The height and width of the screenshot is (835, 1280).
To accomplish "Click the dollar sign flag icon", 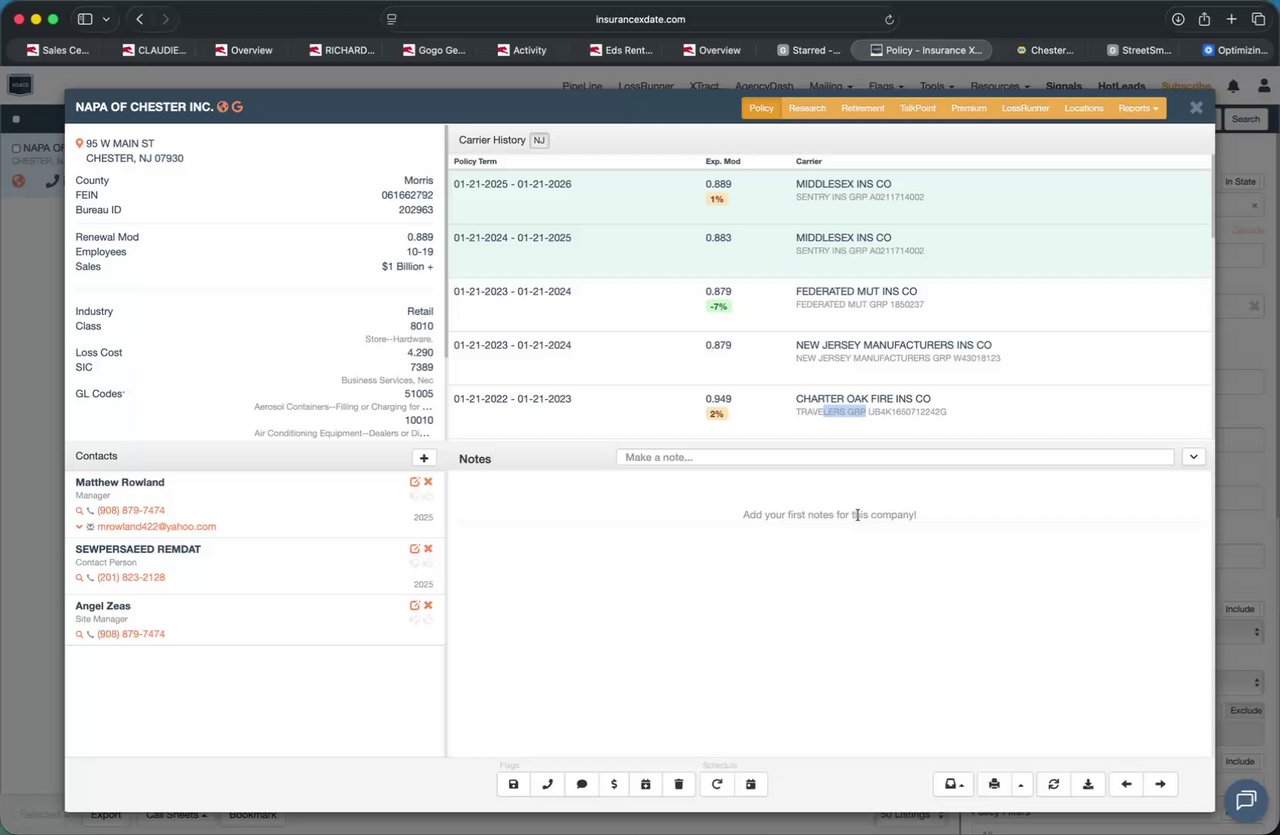I will coord(614,784).
